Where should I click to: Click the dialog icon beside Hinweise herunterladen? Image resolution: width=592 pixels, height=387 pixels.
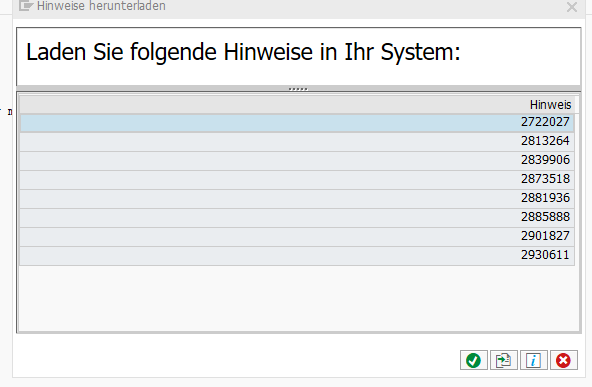(x=26, y=5)
